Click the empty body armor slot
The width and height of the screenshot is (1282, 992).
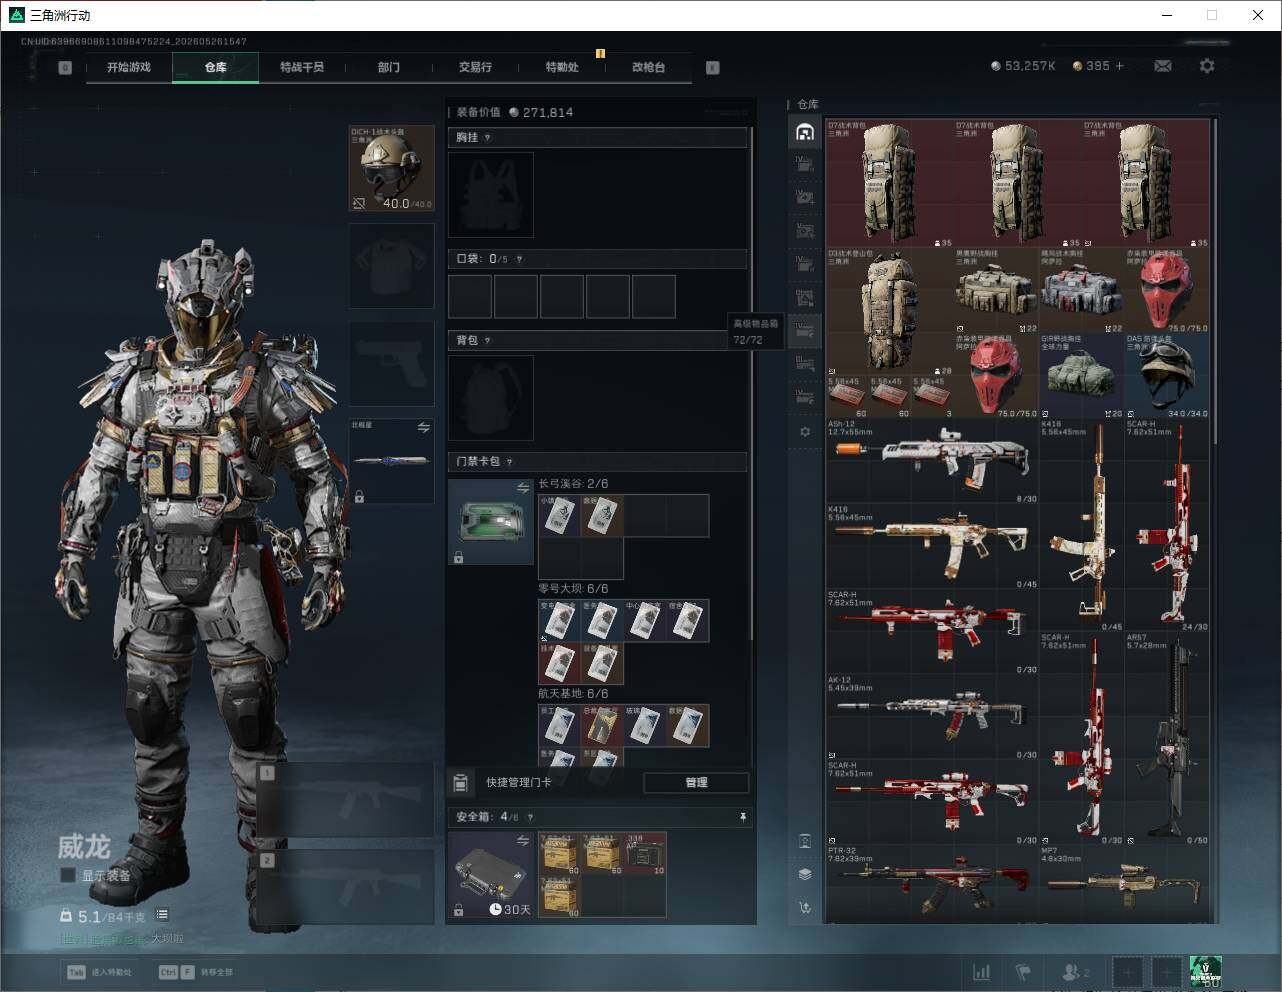[x=391, y=265]
